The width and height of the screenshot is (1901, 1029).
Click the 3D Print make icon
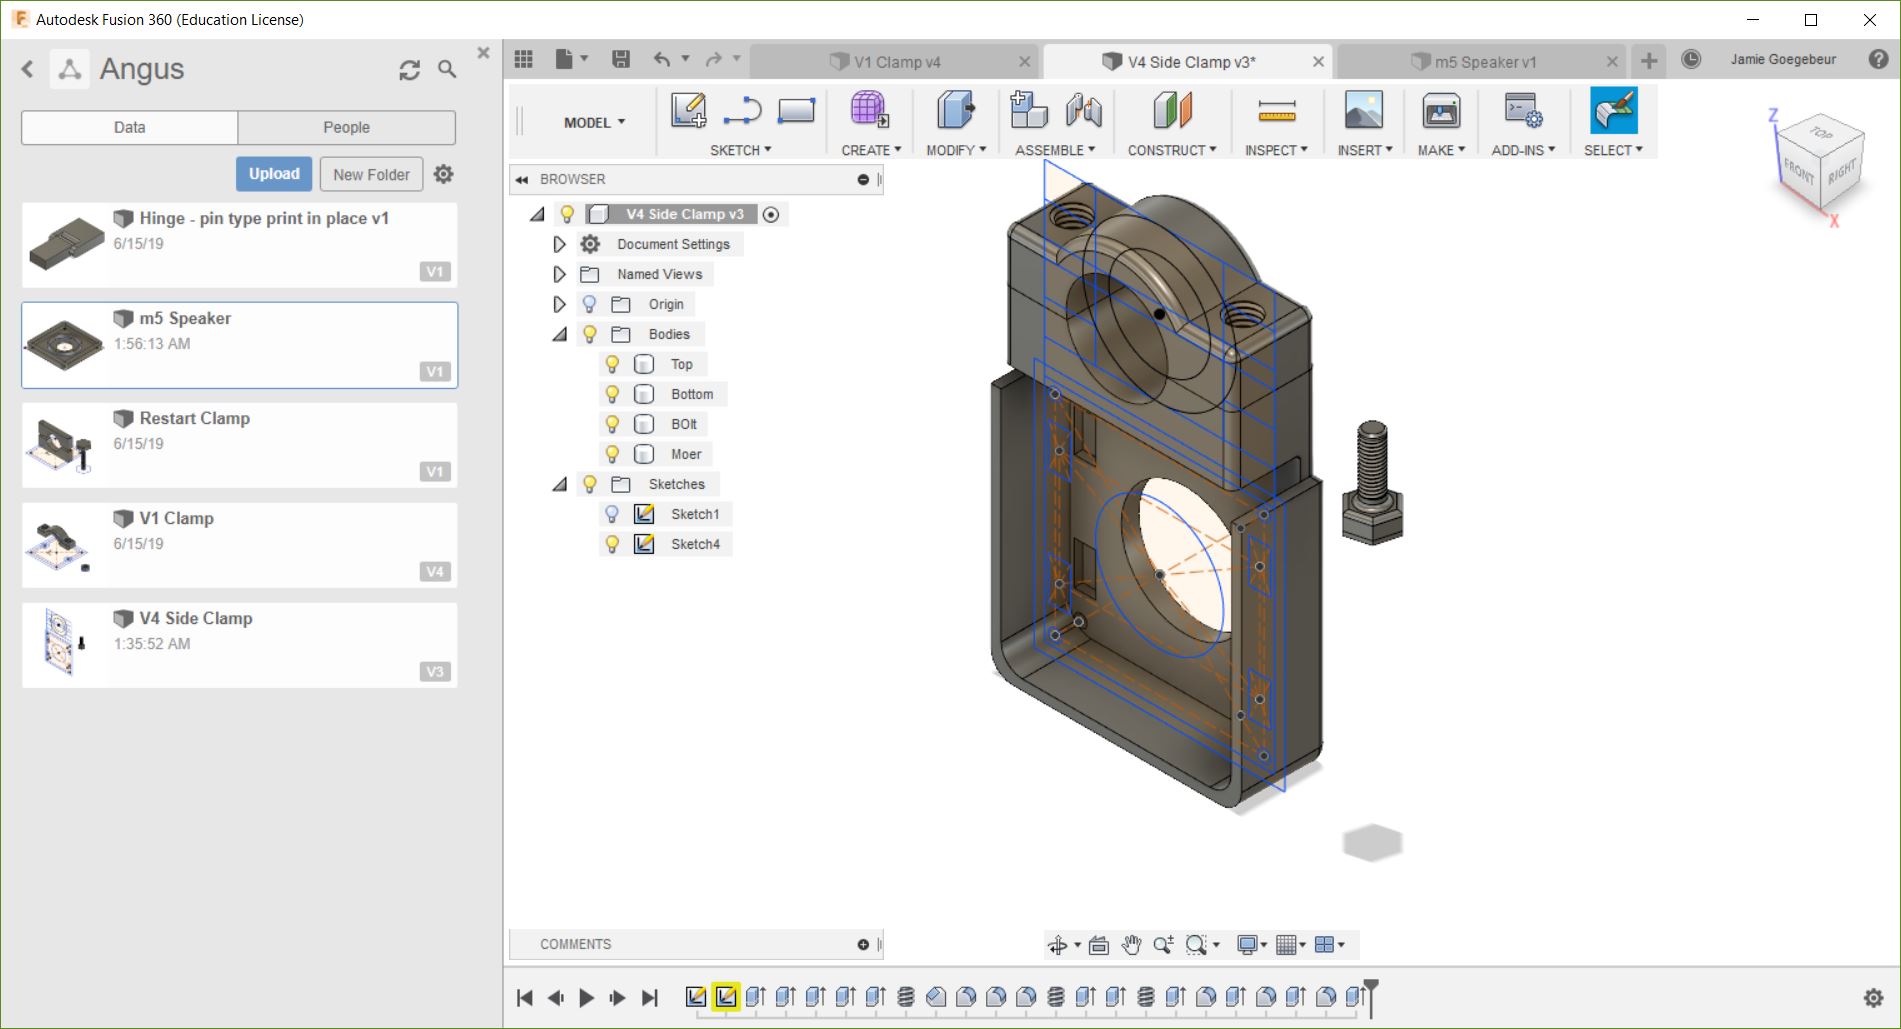click(x=1441, y=110)
